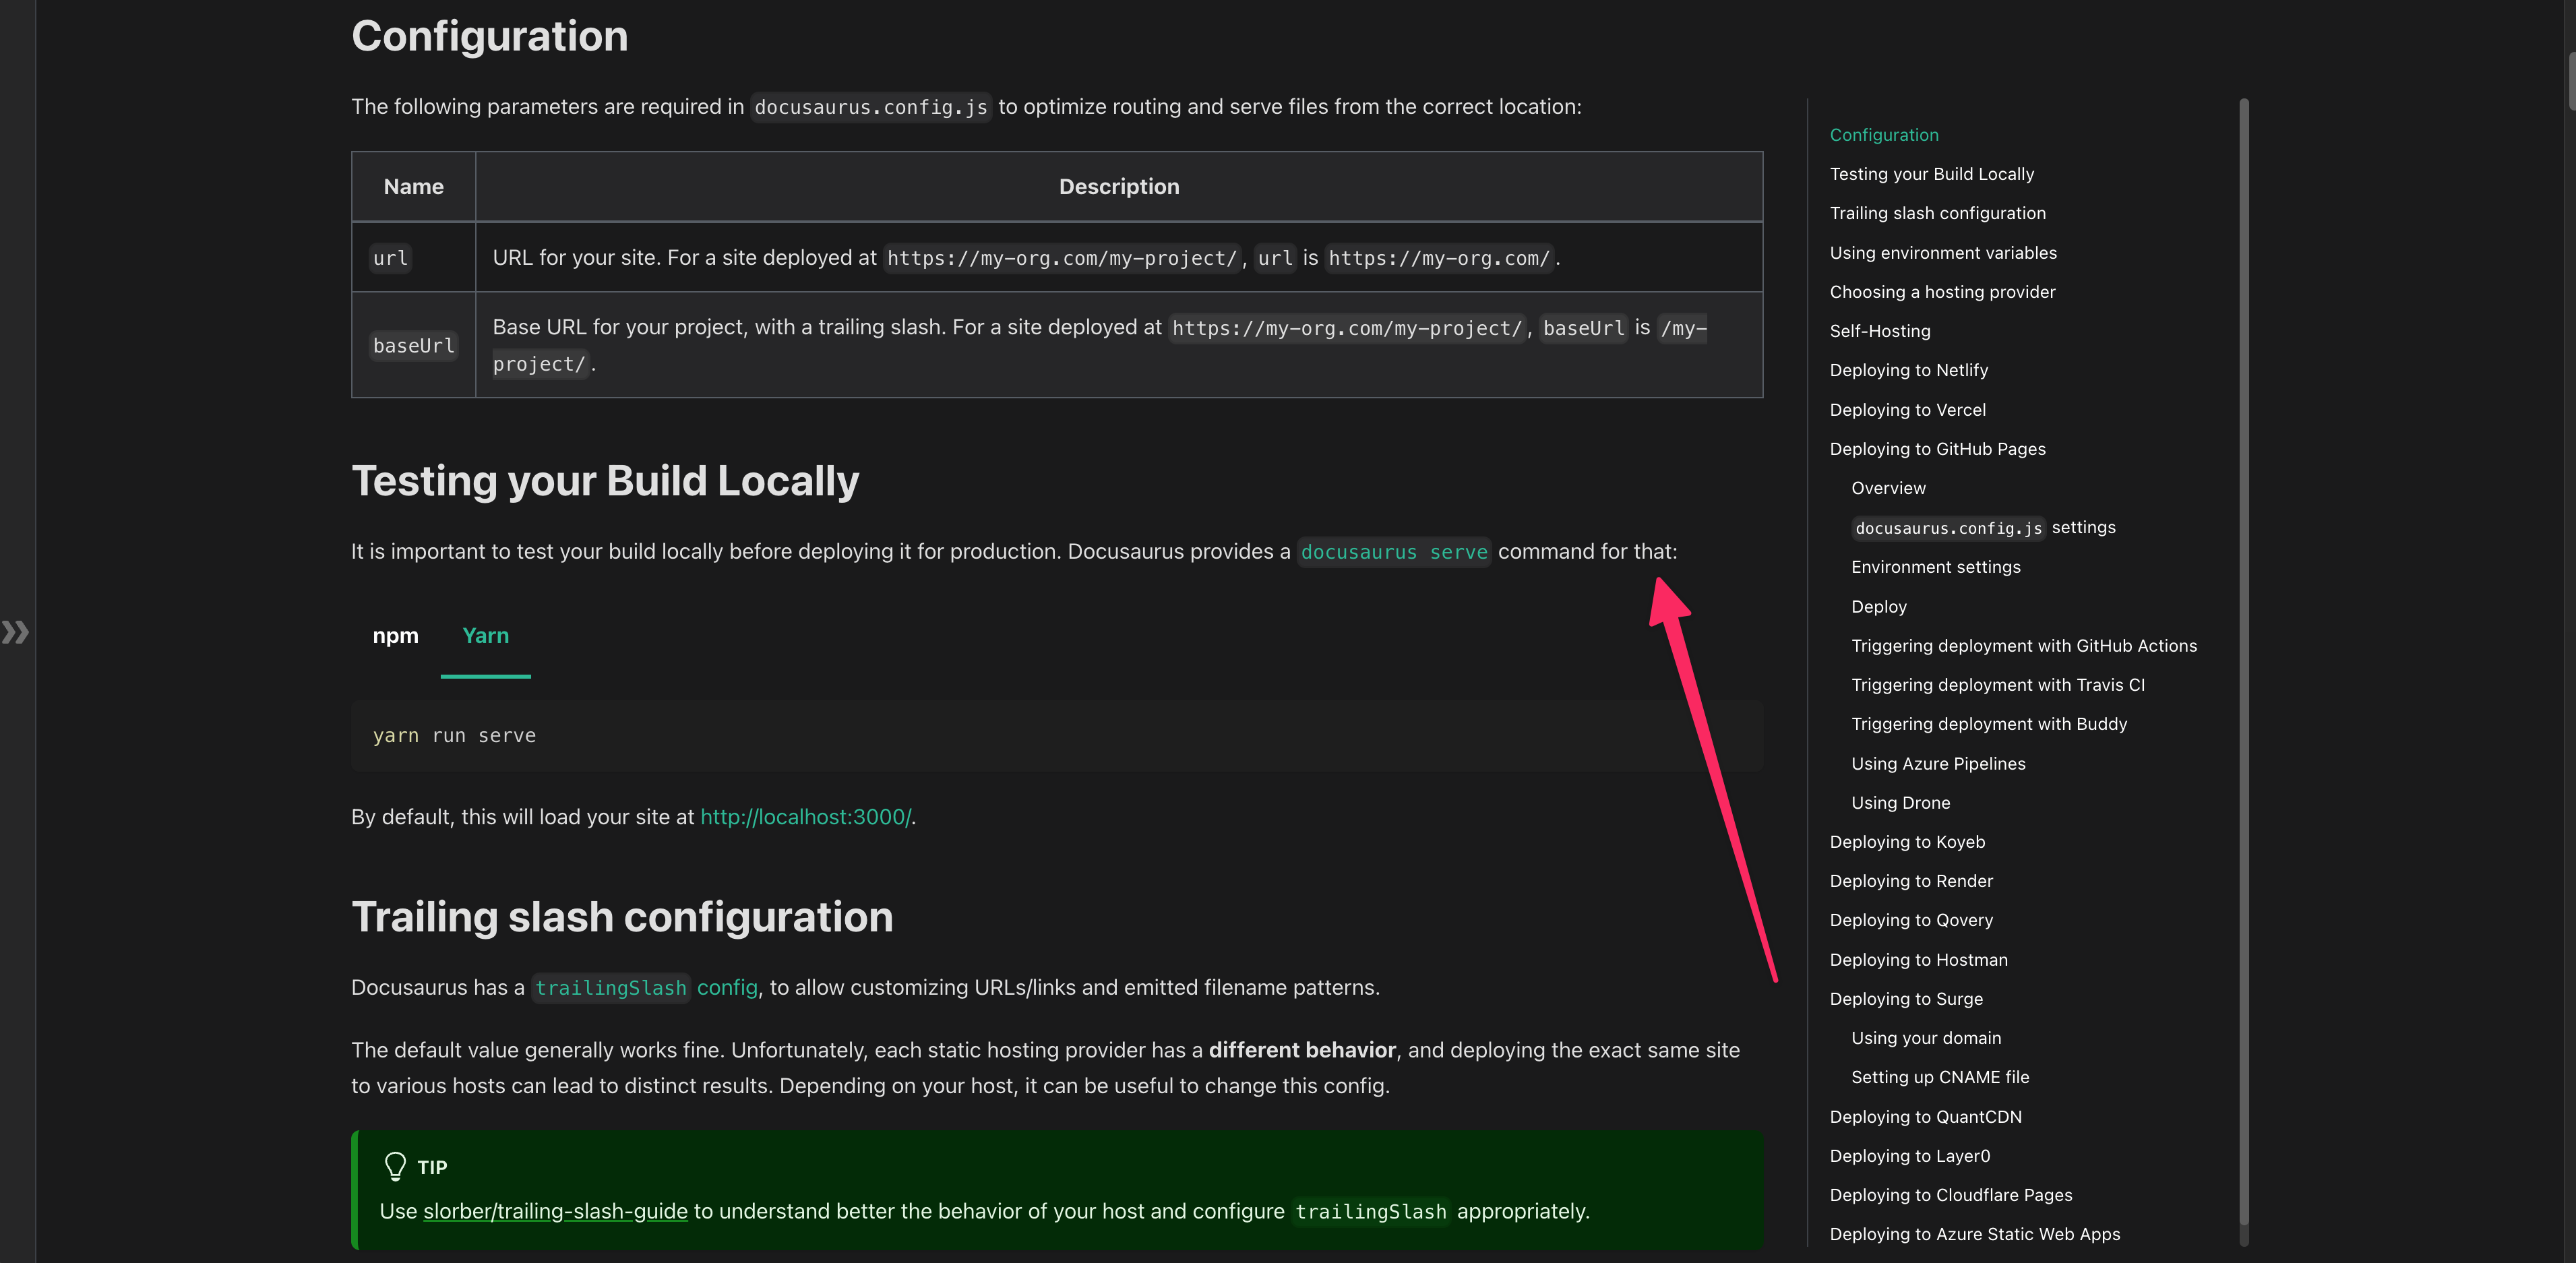The image size is (2576, 1263).
Task: Open the docusaurus serve command link
Action: click(x=1393, y=552)
